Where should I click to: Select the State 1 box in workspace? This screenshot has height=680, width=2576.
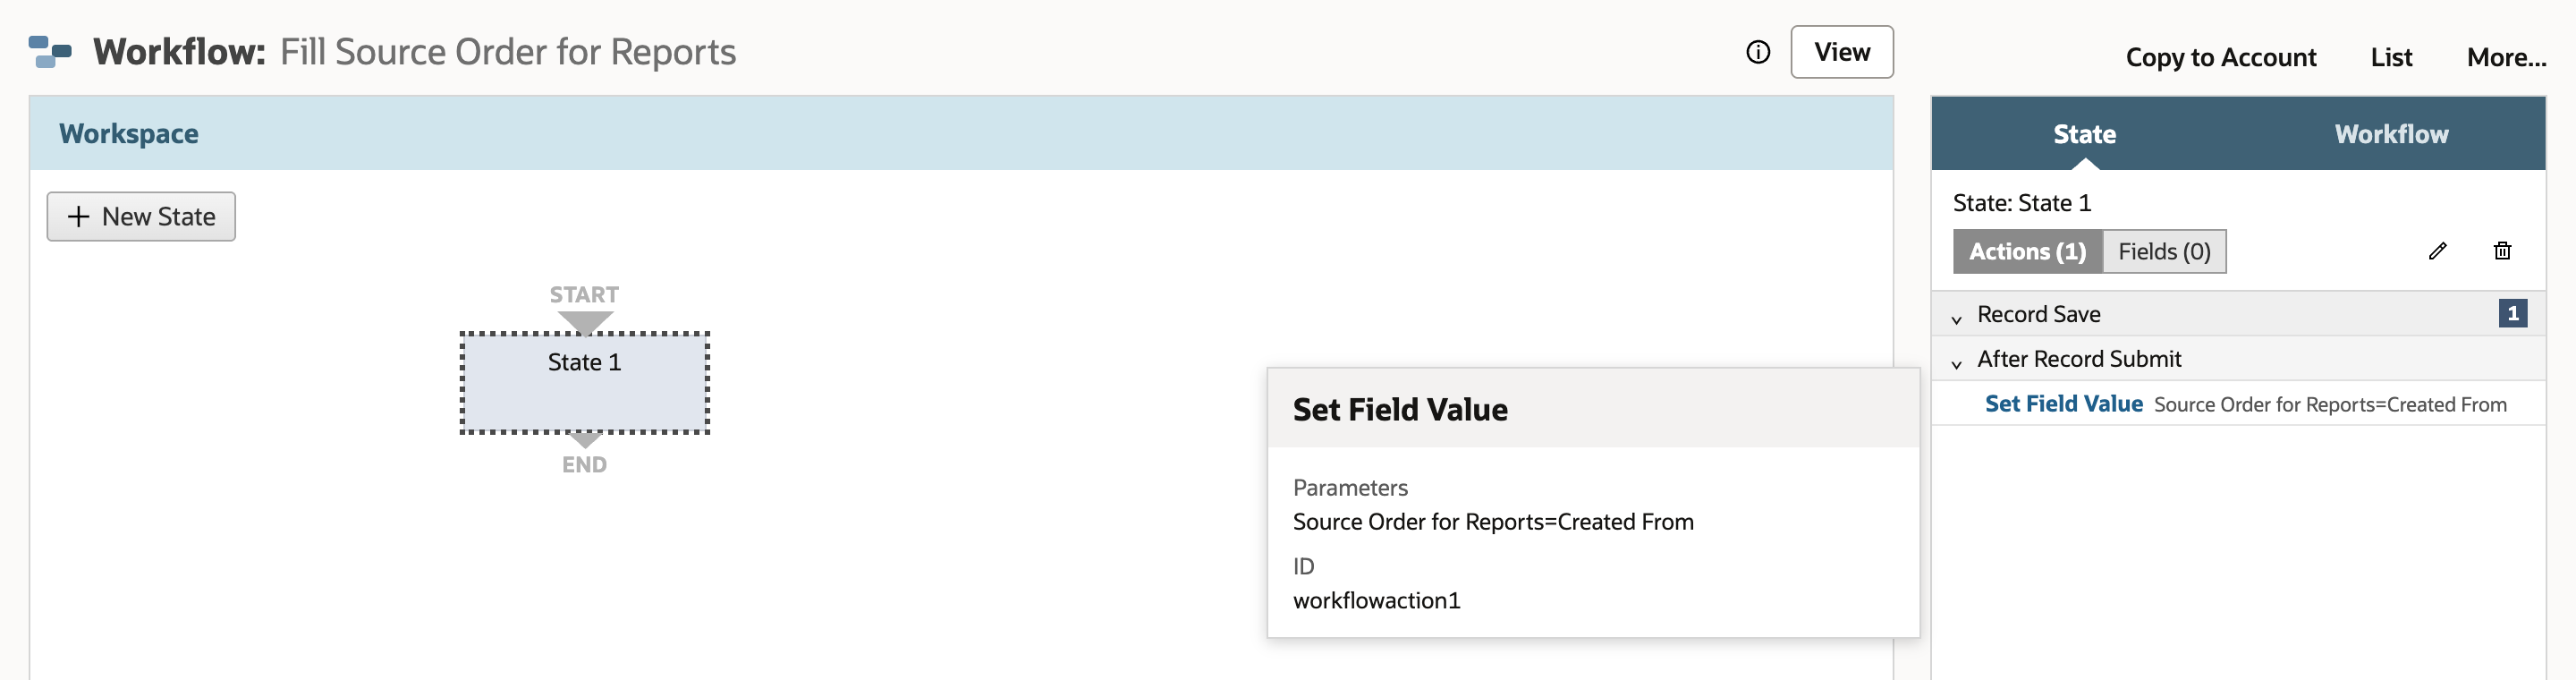pos(585,383)
